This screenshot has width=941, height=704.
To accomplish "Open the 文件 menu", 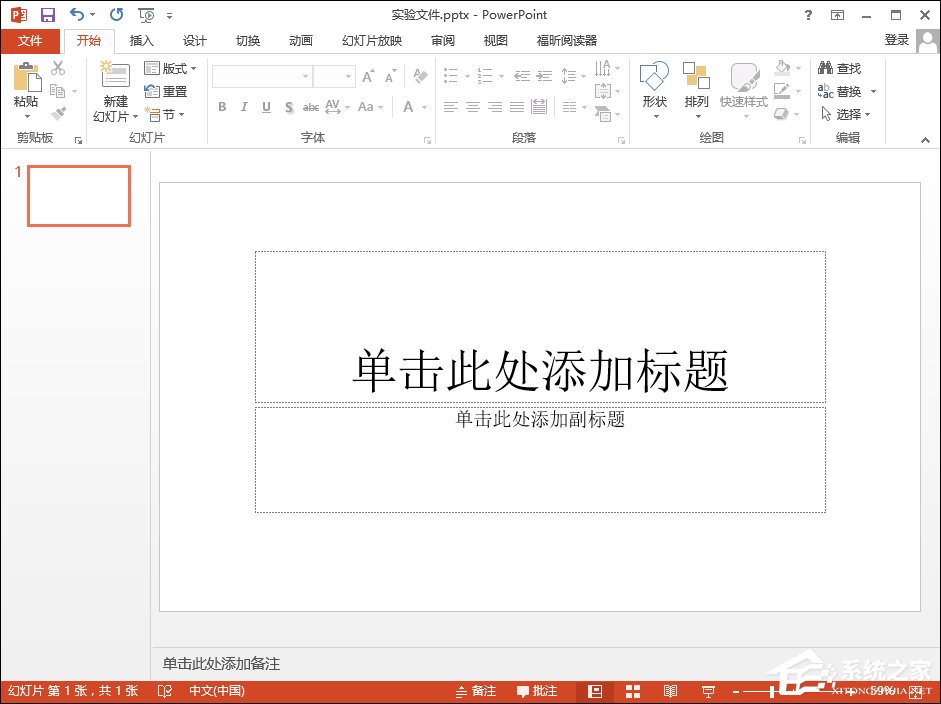I will (x=31, y=40).
